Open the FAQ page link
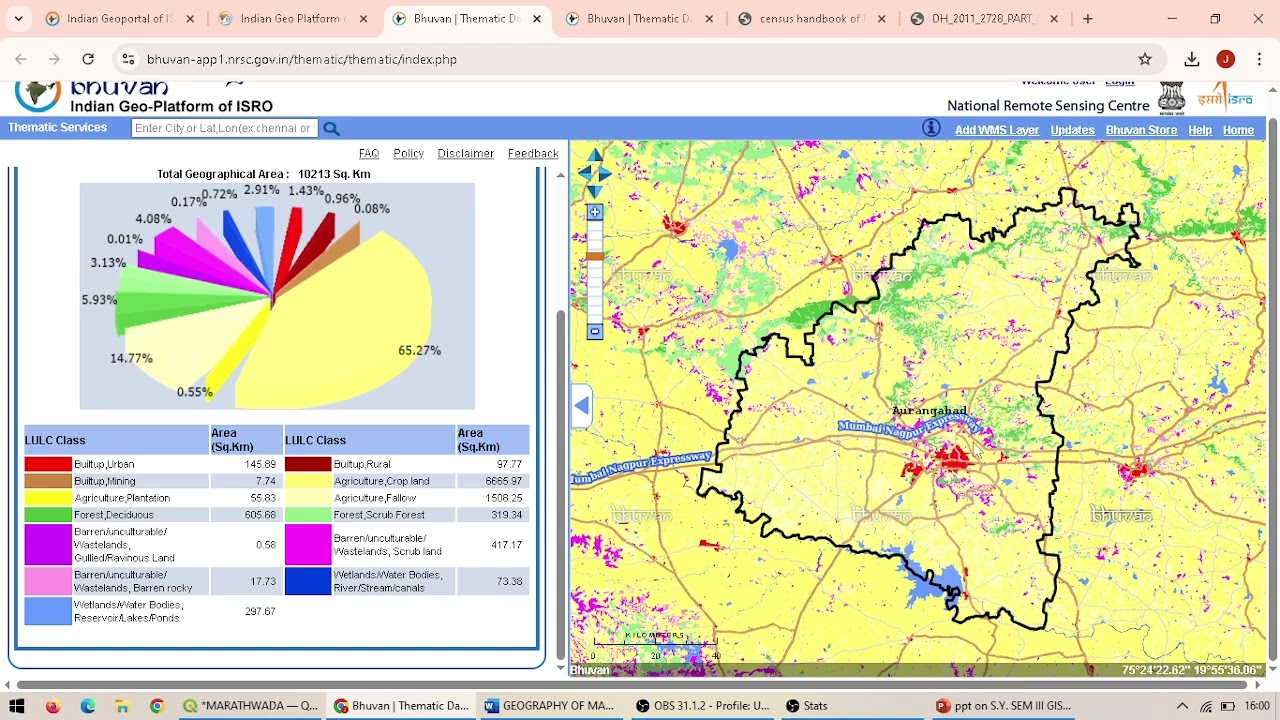This screenshot has width=1280, height=720. 369,154
